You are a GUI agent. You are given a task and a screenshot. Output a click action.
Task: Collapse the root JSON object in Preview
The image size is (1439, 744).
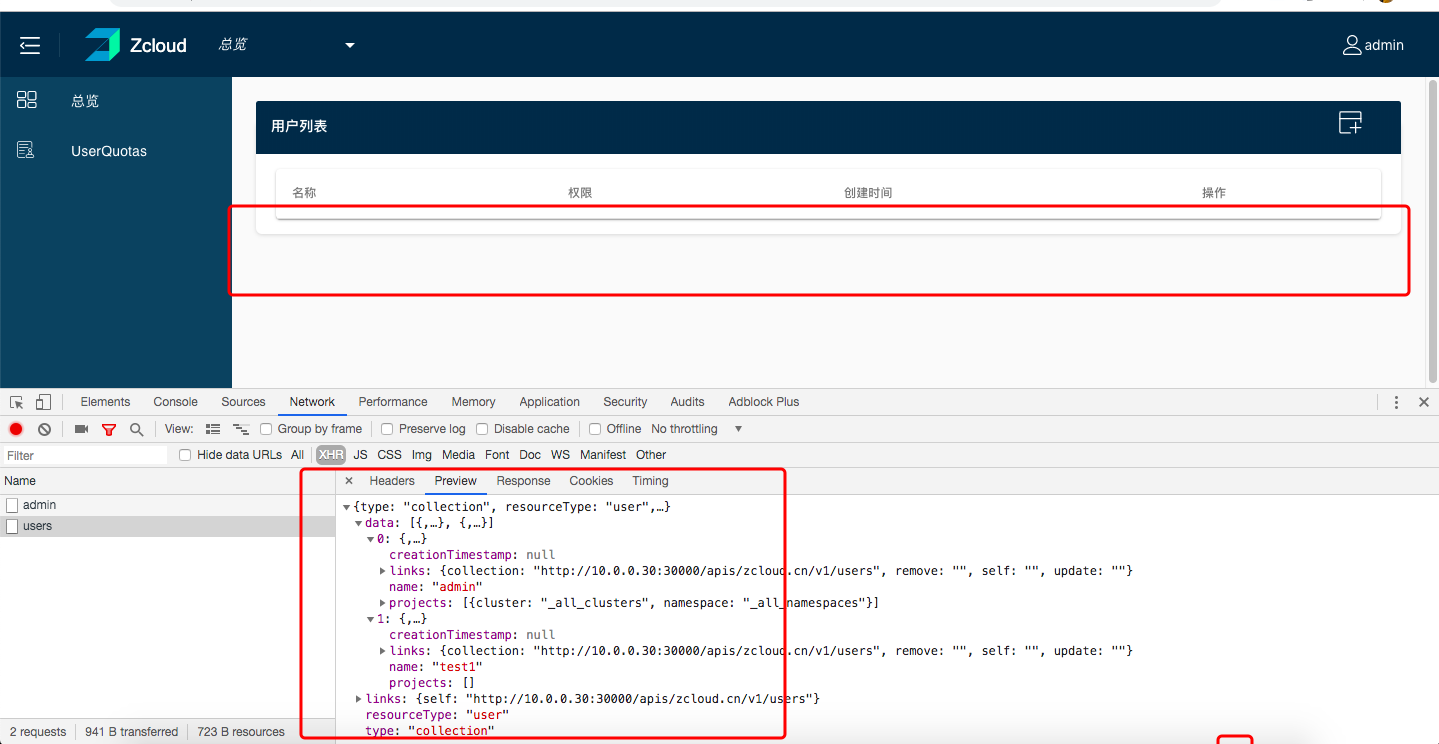[x=347, y=507]
